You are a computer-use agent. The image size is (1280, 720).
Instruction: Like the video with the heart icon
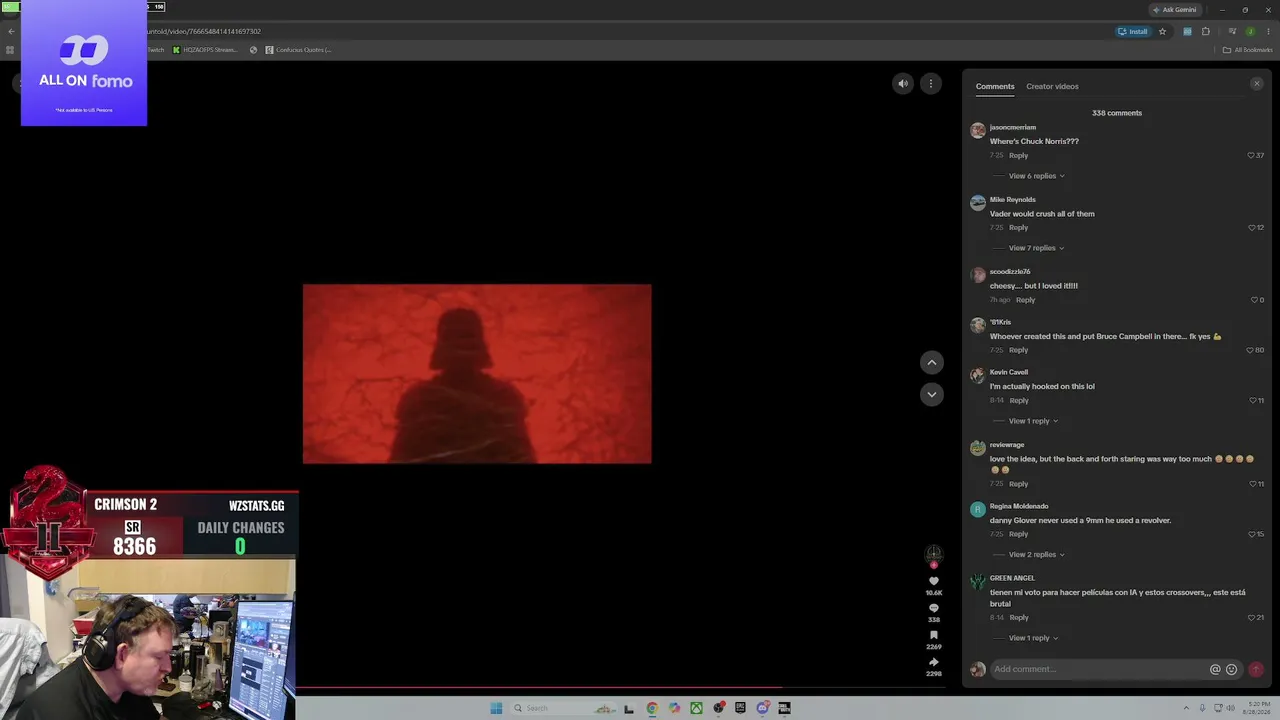pyautogui.click(x=934, y=581)
